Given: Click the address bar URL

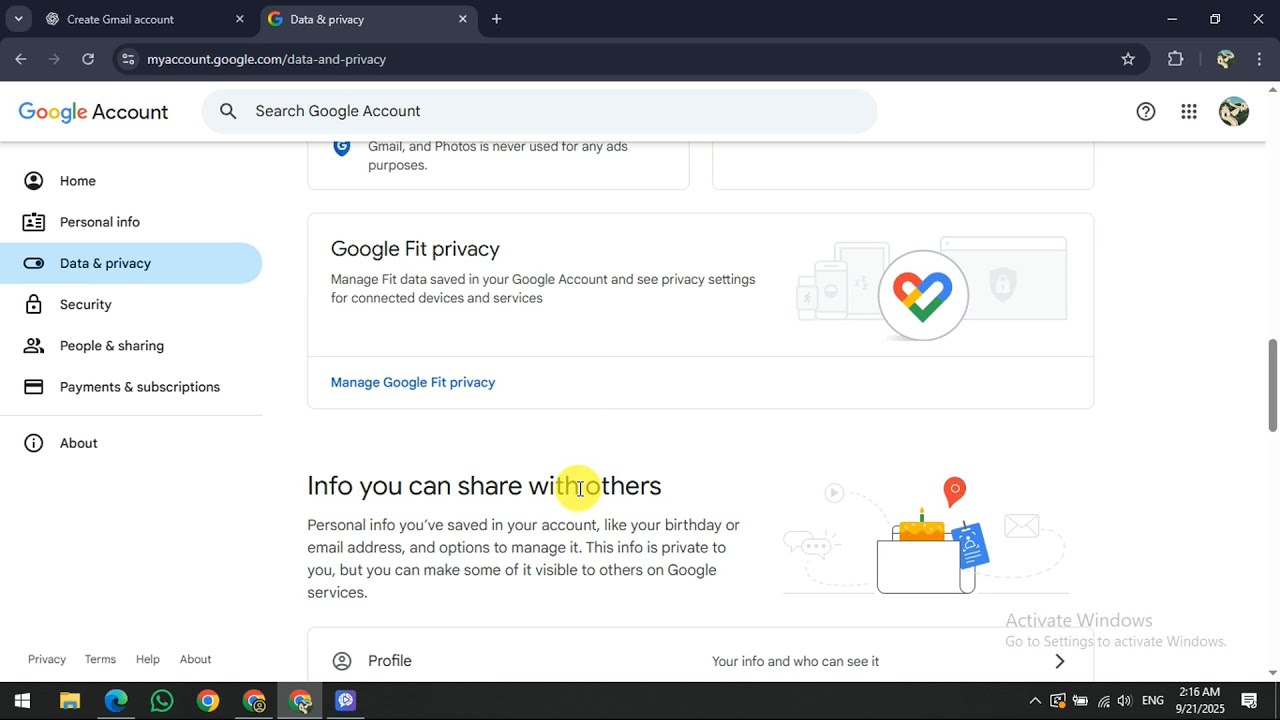Looking at the screenshot, I should click(266, 59).
